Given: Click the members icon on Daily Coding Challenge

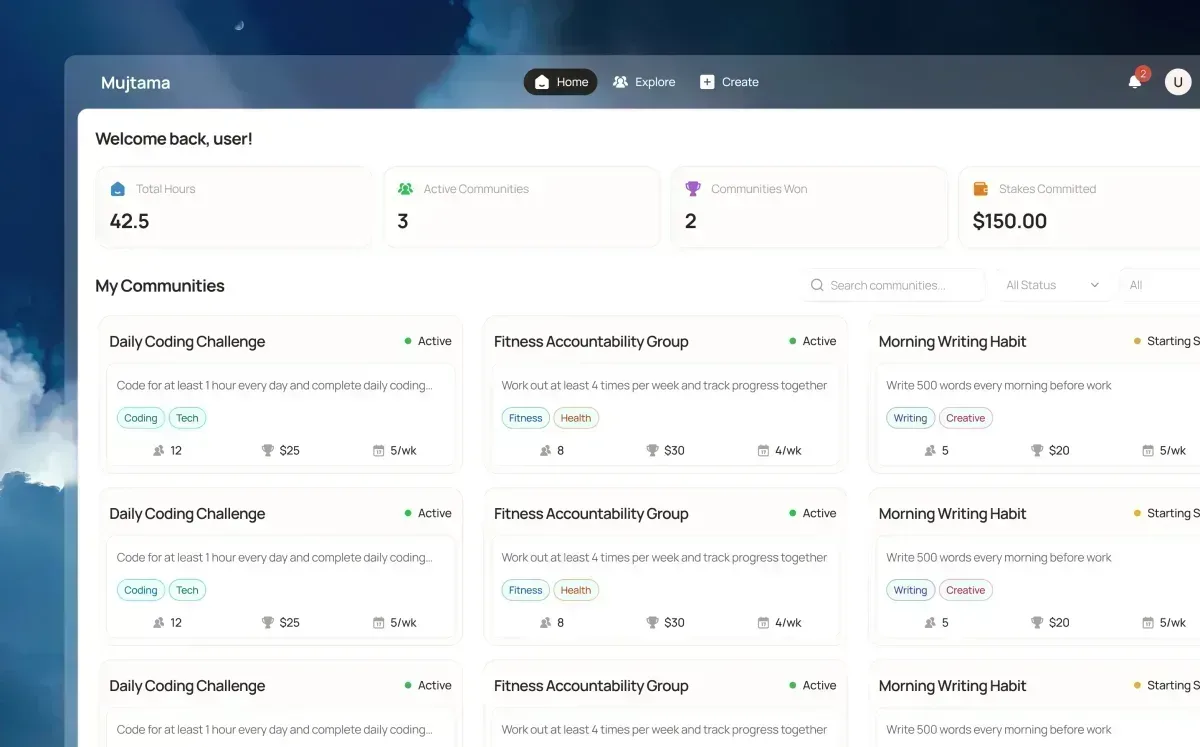Looking at the screenshot, I should pyautogui.click(x=157, y=450).
